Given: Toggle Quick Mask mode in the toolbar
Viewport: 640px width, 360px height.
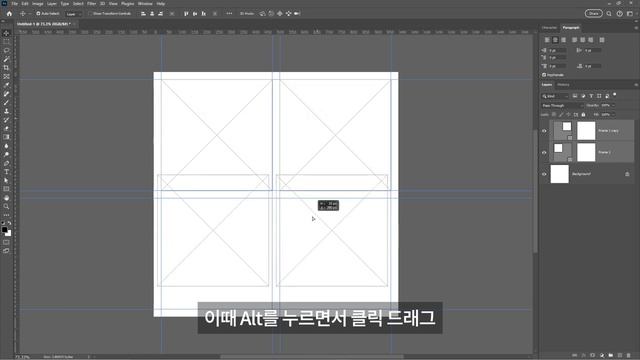Looking at the screenshot, I should (6, 242).
